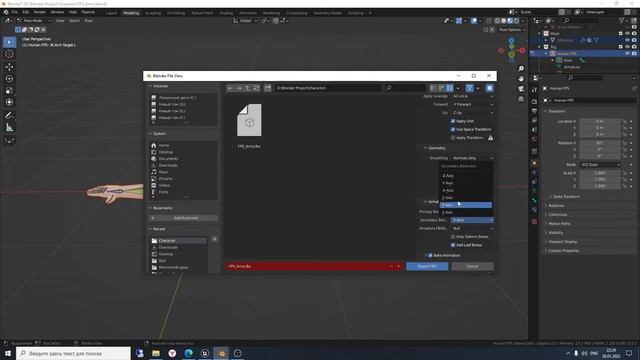640x360 pixels.
Task: Select the Cursor tool in viewport toolbar
Action: (9, 54)
